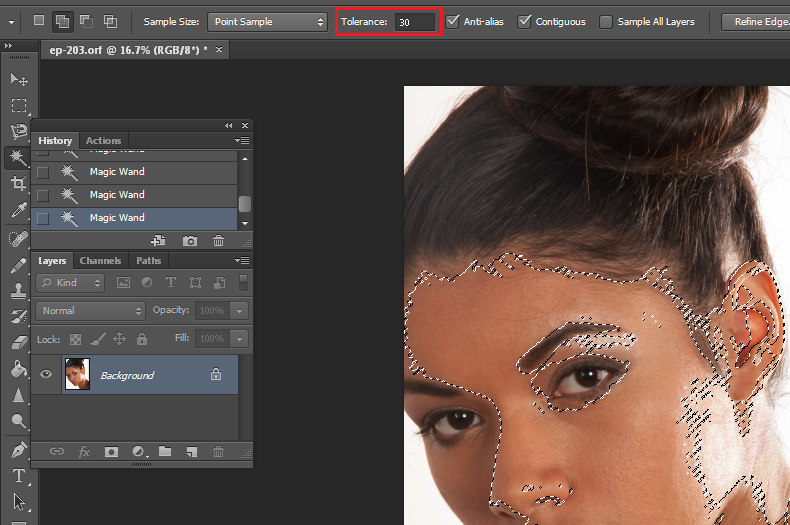Delete layer trash icon in Layers panel
Screen dimensions: 790x525
point(218,451)
